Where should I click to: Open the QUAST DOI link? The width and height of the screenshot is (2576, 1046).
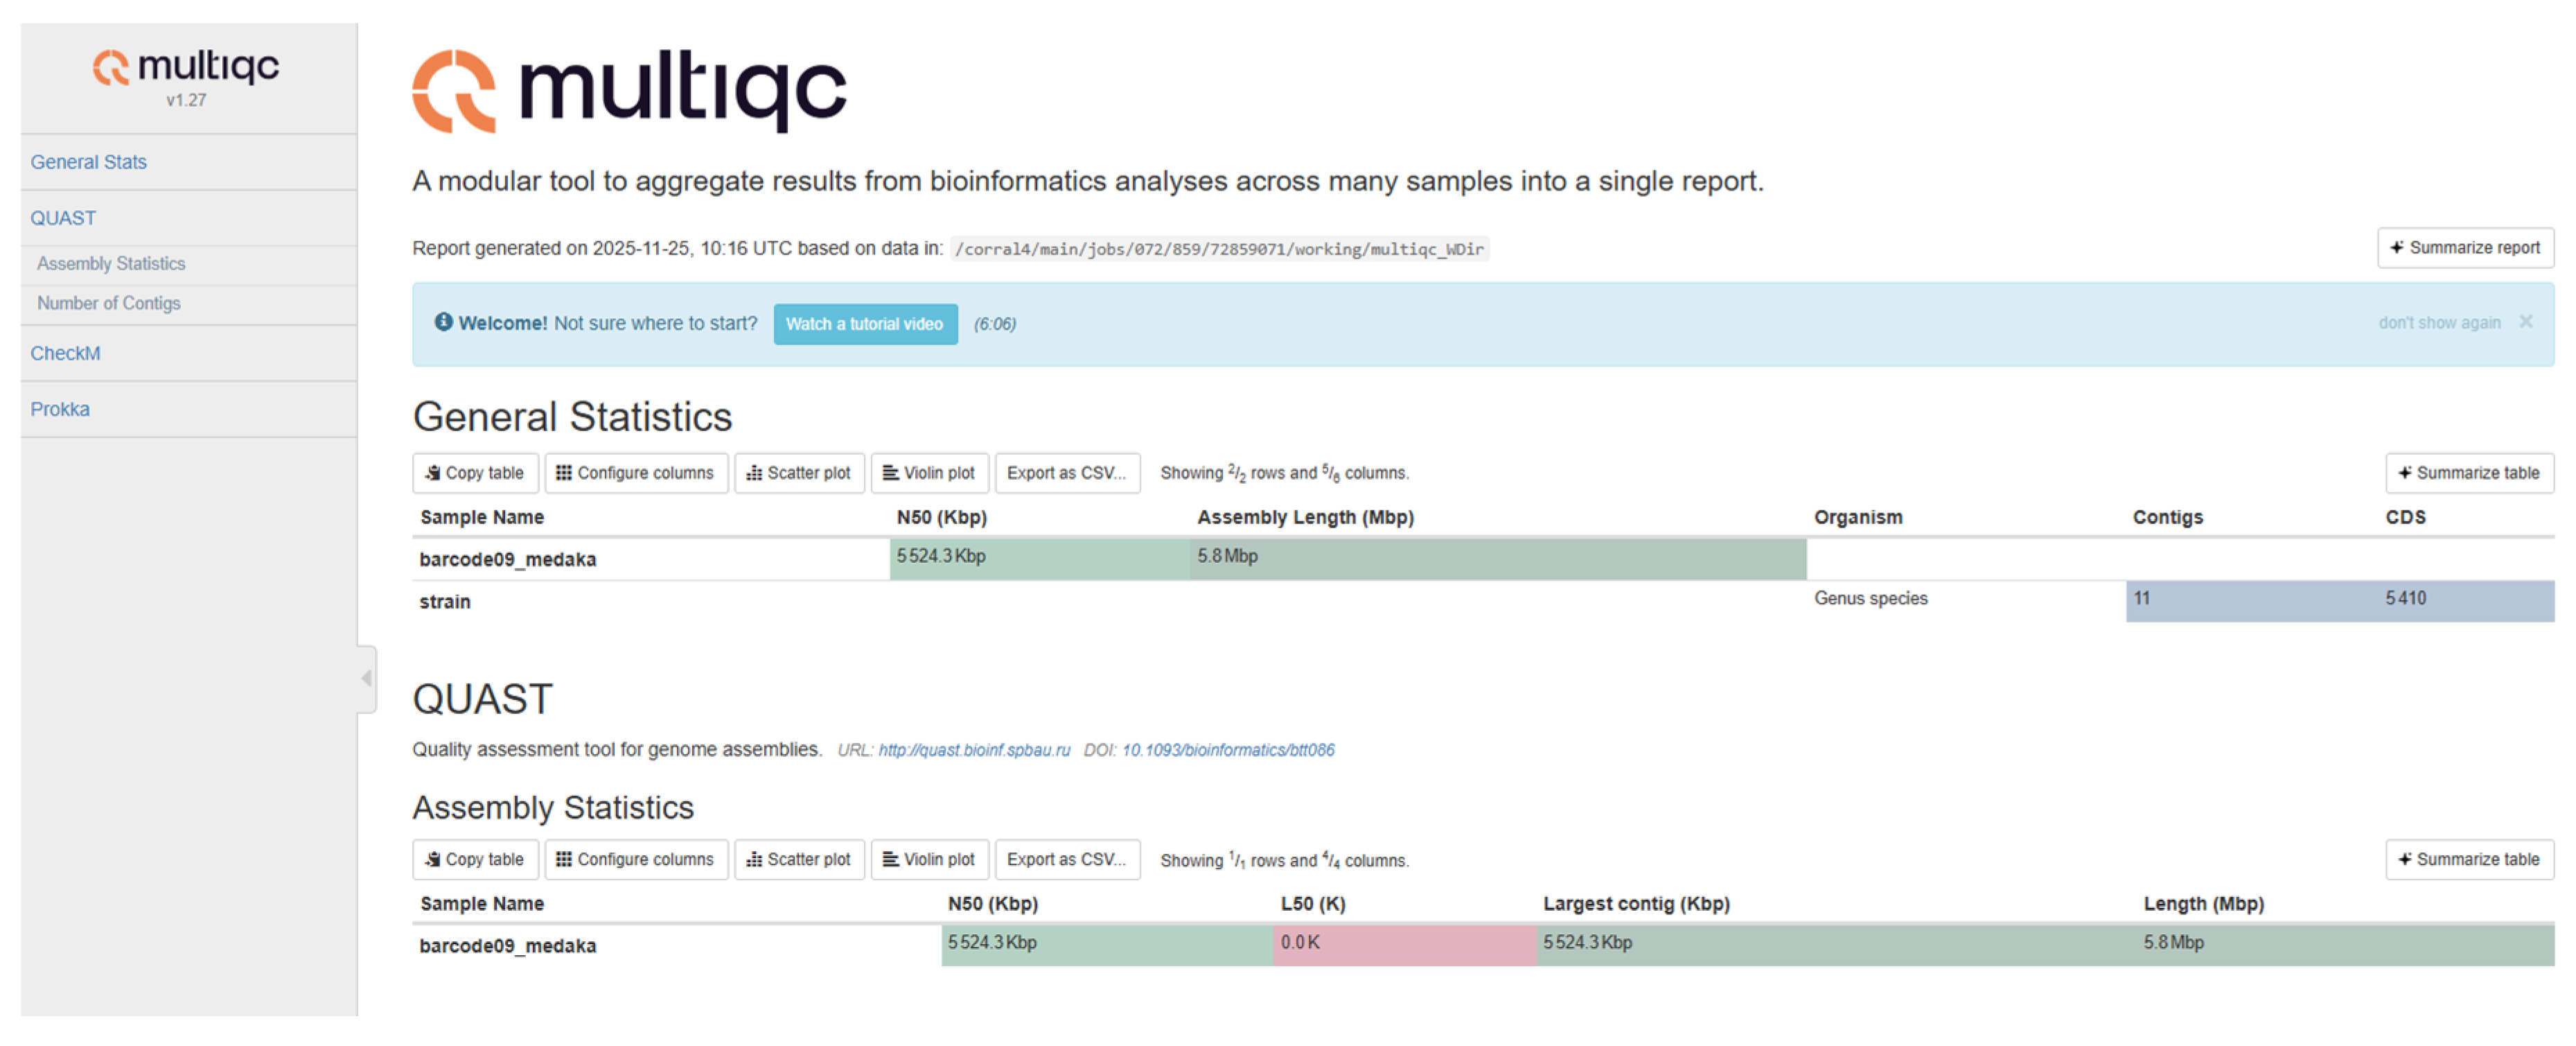pyautogui.click(x=1228, y=749)
